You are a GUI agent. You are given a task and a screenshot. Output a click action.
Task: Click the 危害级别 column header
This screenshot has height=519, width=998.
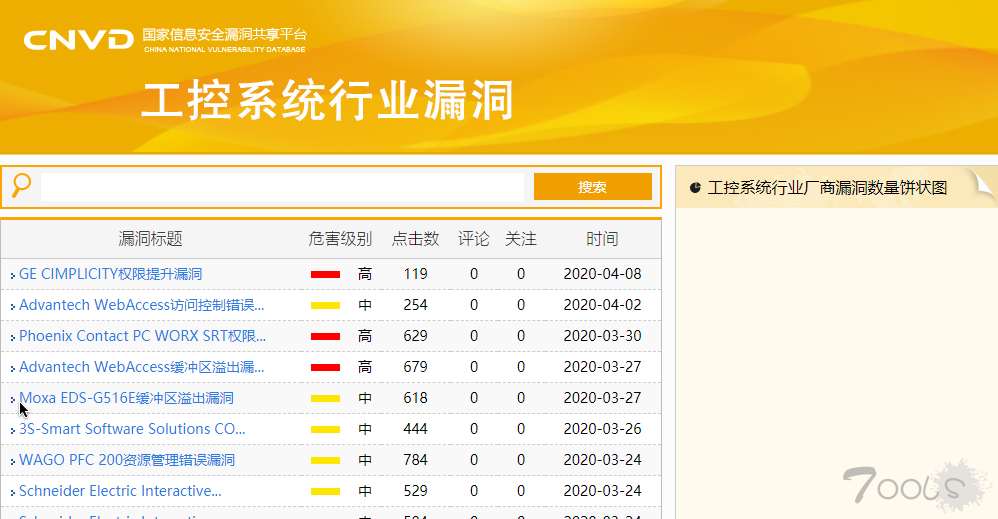tap(340, 239)
